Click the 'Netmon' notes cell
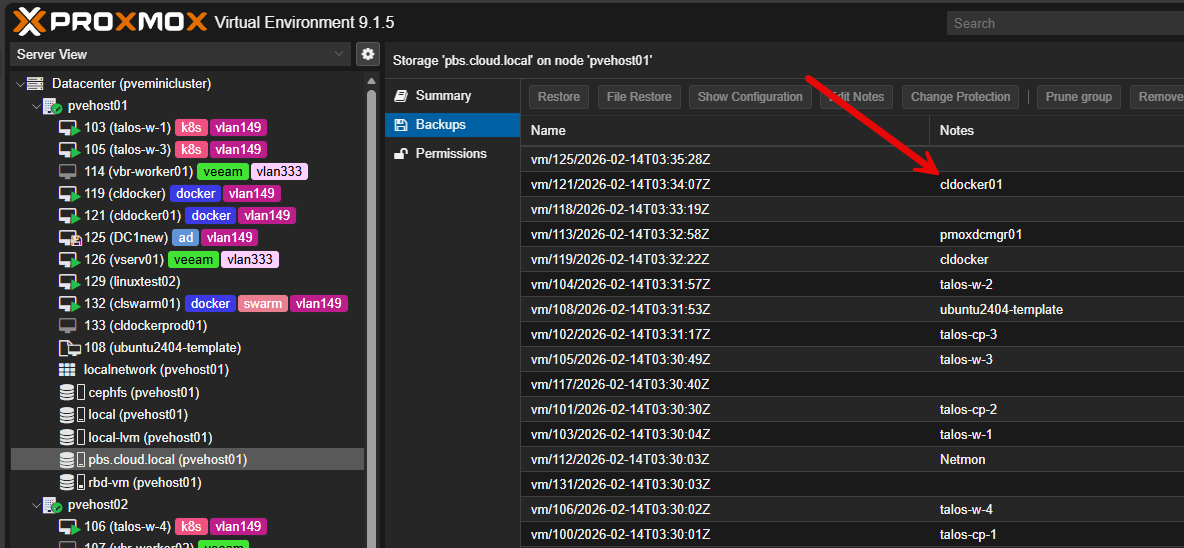Image resolution: width=1184 pixels, height=548 pixels. coord(962,459)
